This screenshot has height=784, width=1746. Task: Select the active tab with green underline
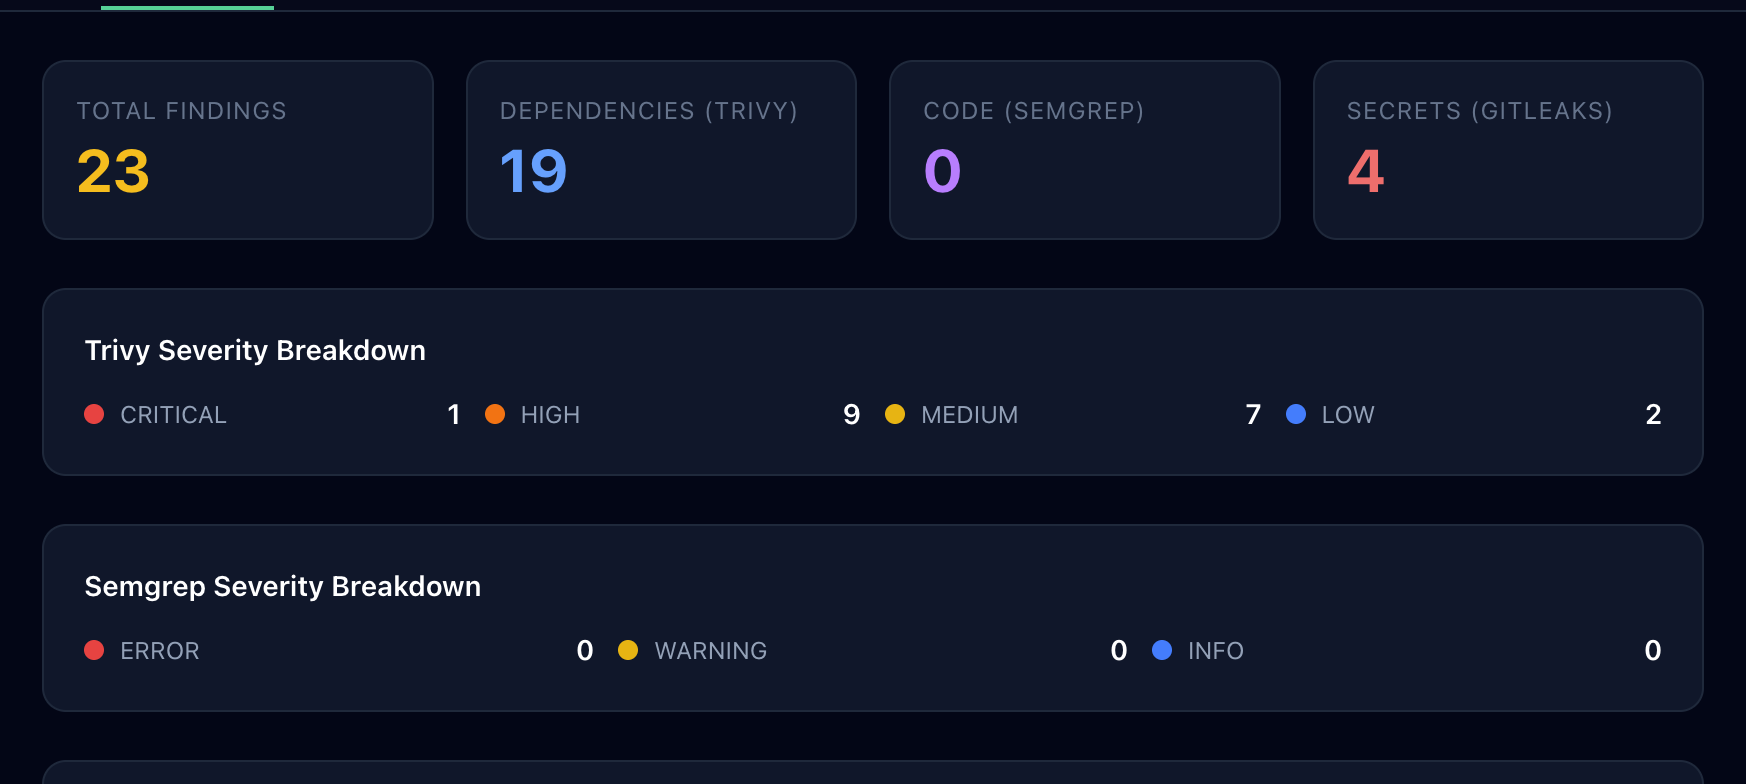tap(186, 4)
